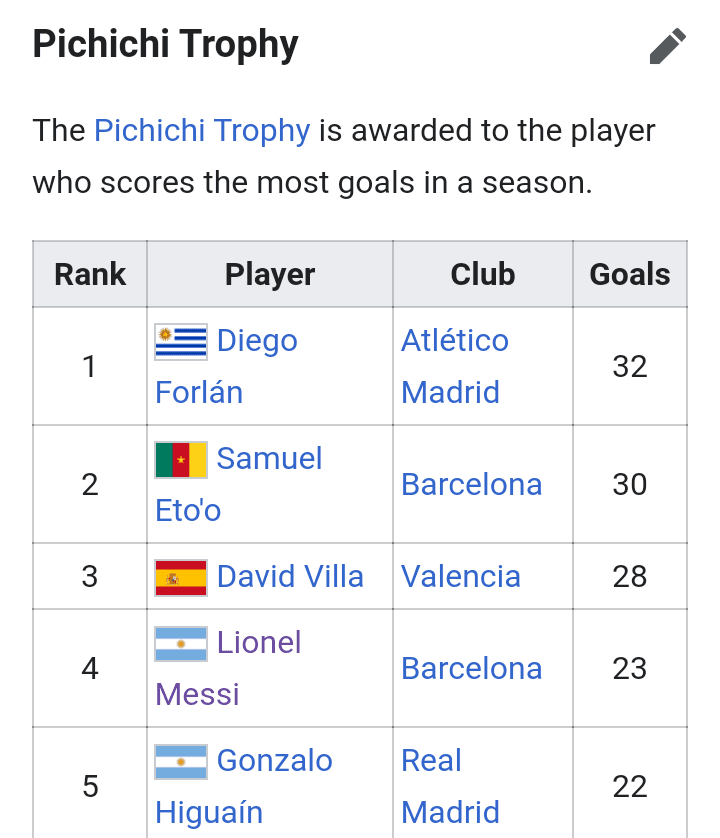Open Diego Forlán's player page

[226, 367]
